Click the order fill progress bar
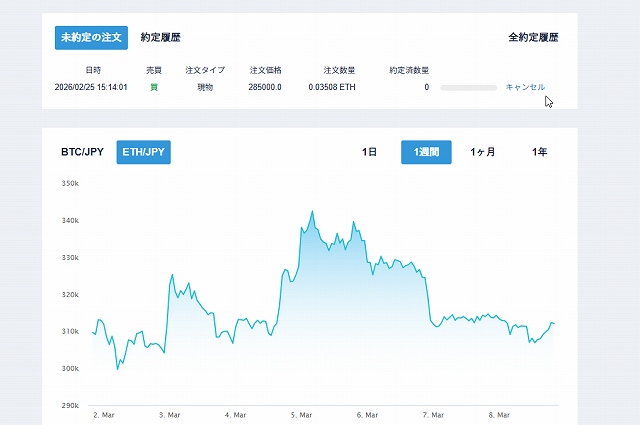The image size is (640, 425). (x=468, y=88)
